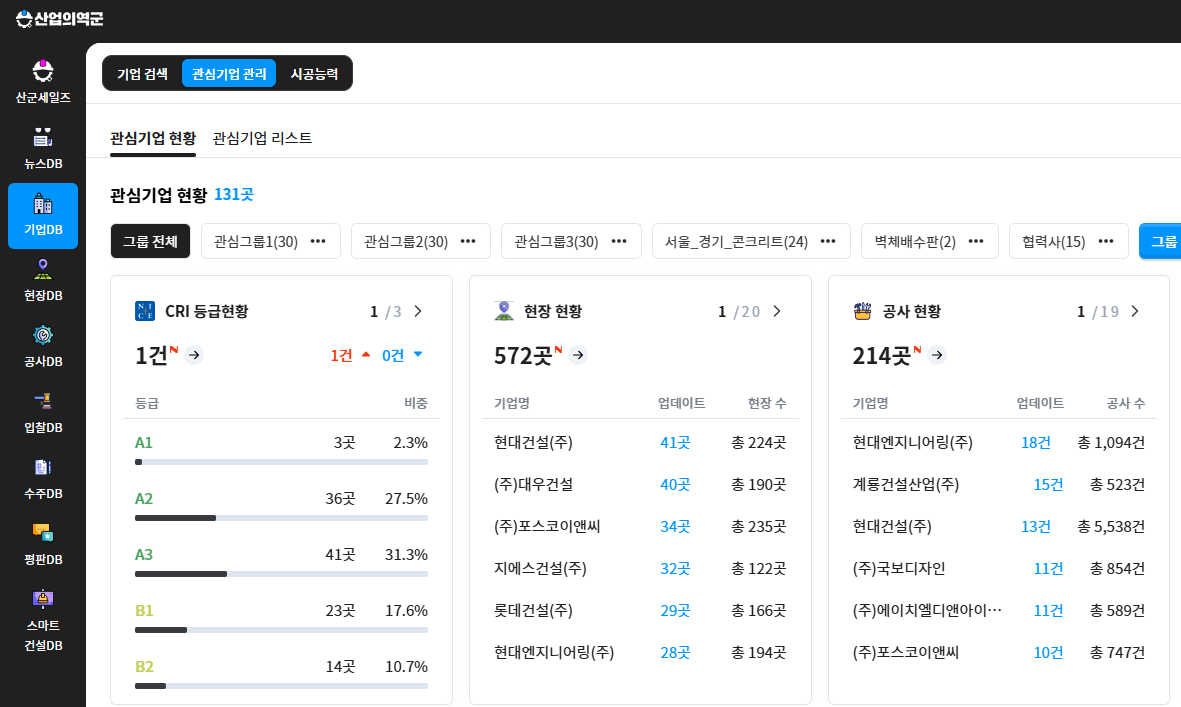Open the 관심그룹1(30) more options menu

(x=318, y=241)
